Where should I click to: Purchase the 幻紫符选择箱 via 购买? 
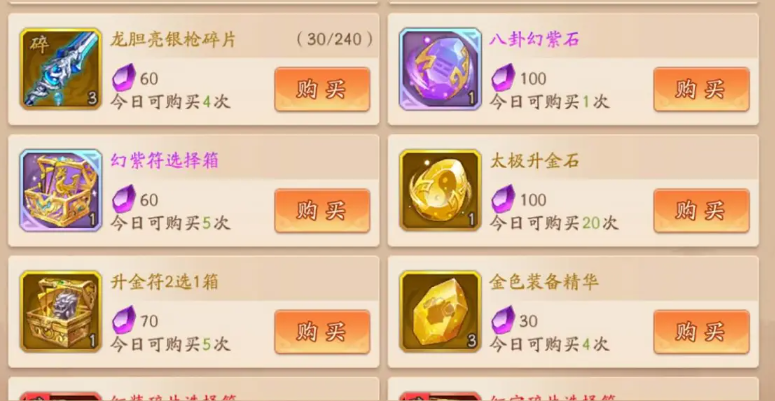pyautogui.click(x=322, y=211)
